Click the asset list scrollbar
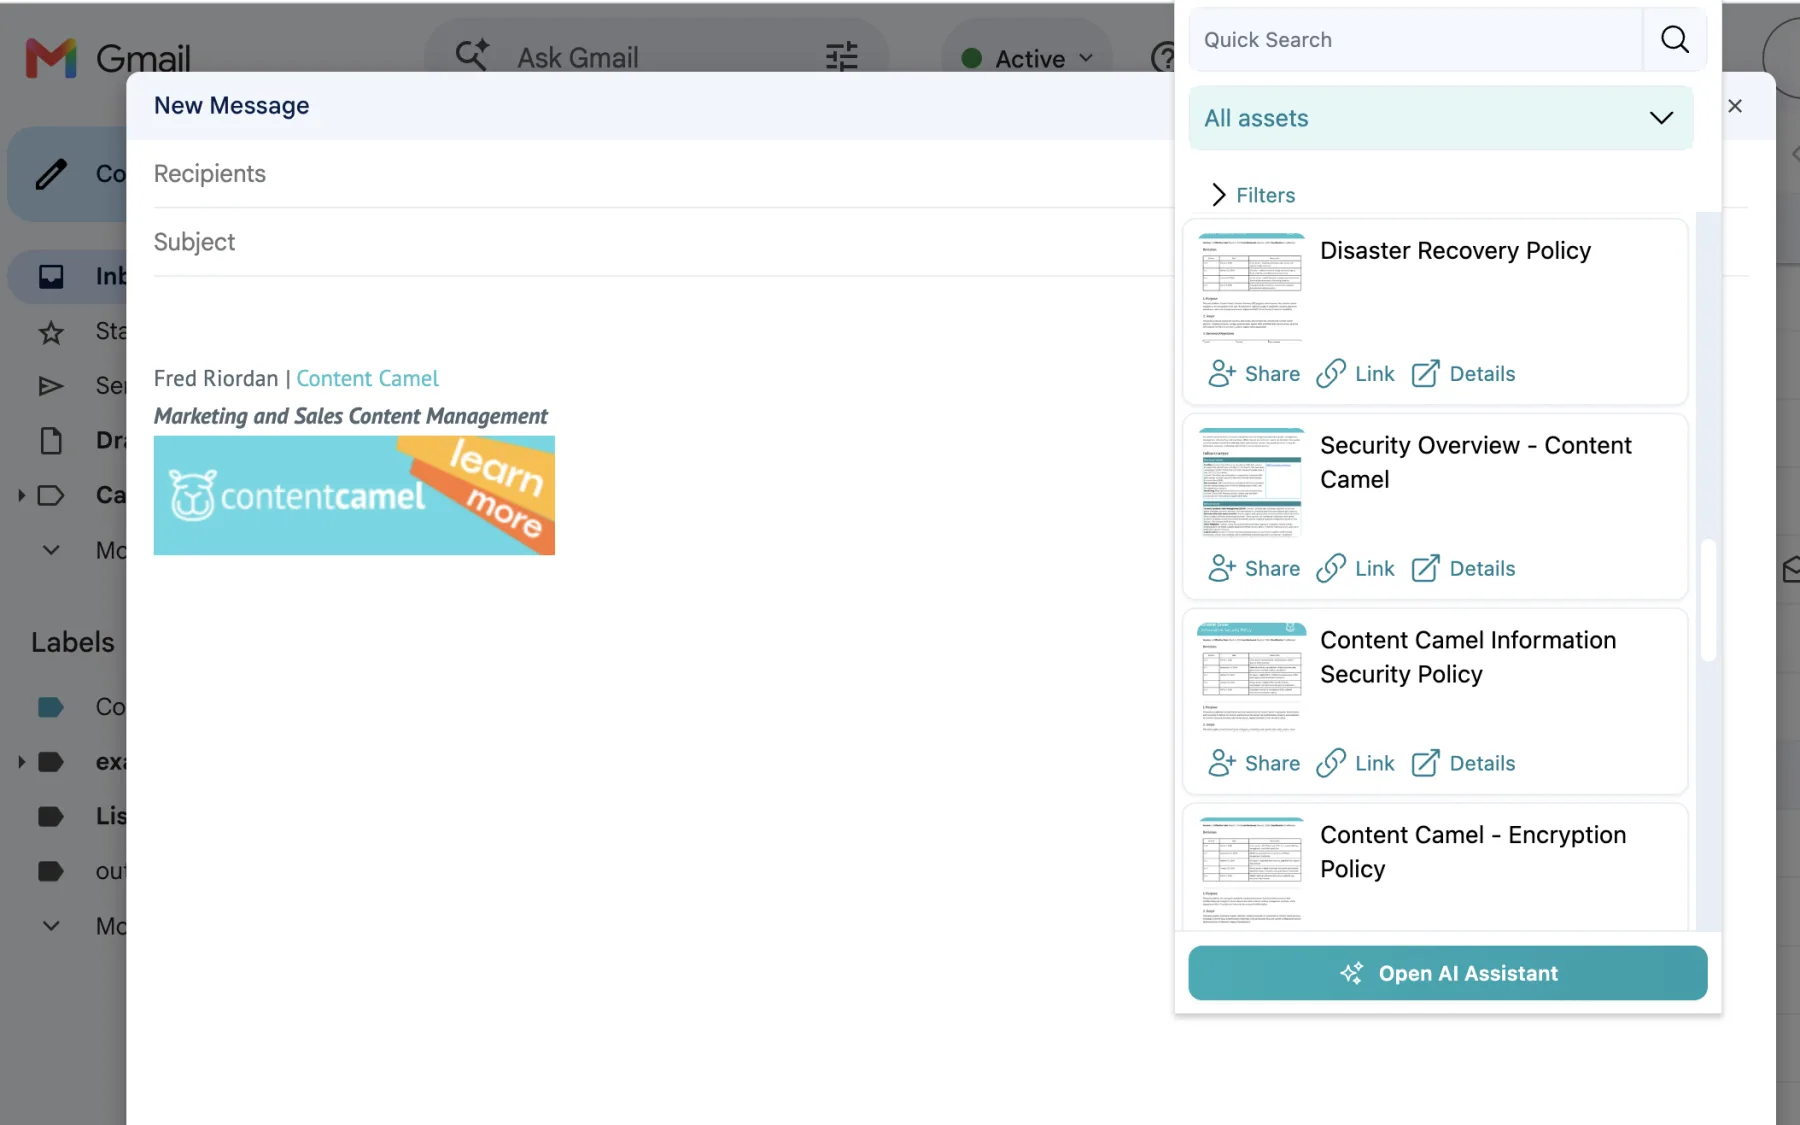 point(1708,600)
